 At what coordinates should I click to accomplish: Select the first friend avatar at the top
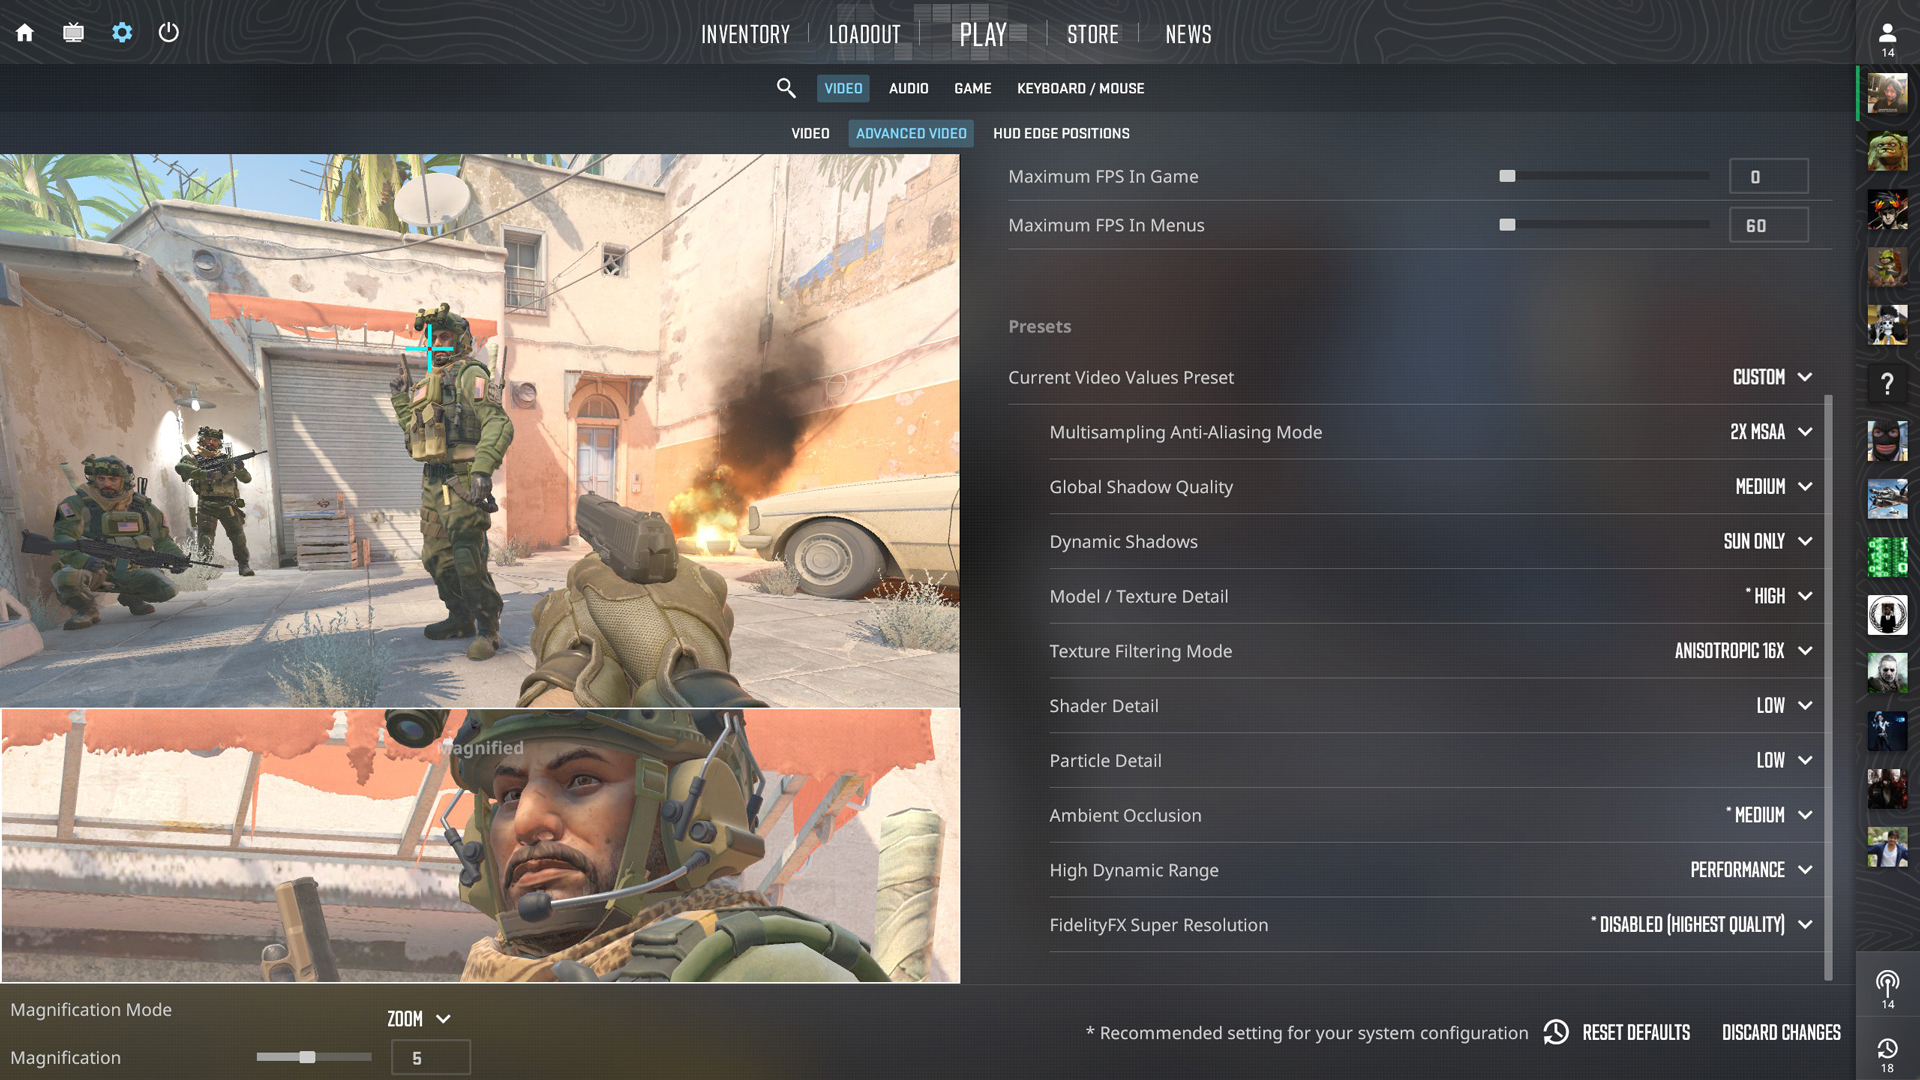1887,94
